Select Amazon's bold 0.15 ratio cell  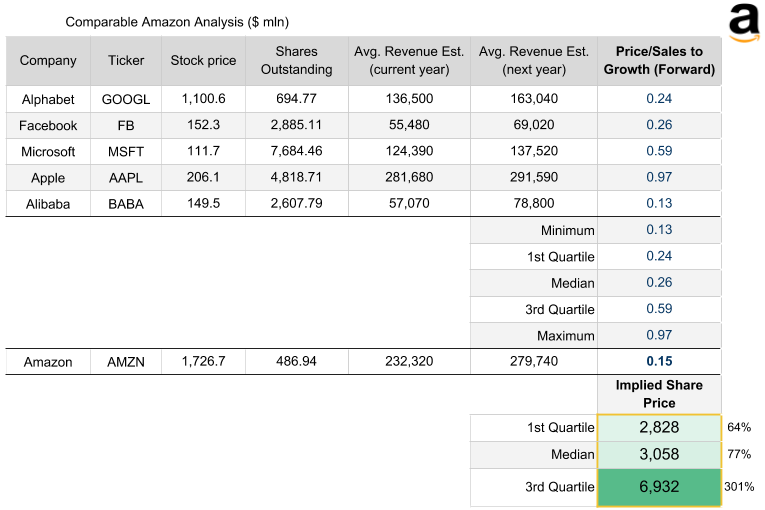coord(659,362)
